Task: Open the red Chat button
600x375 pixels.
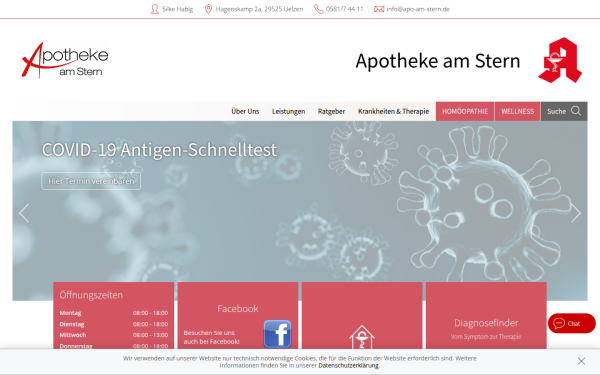Action: 572,323
